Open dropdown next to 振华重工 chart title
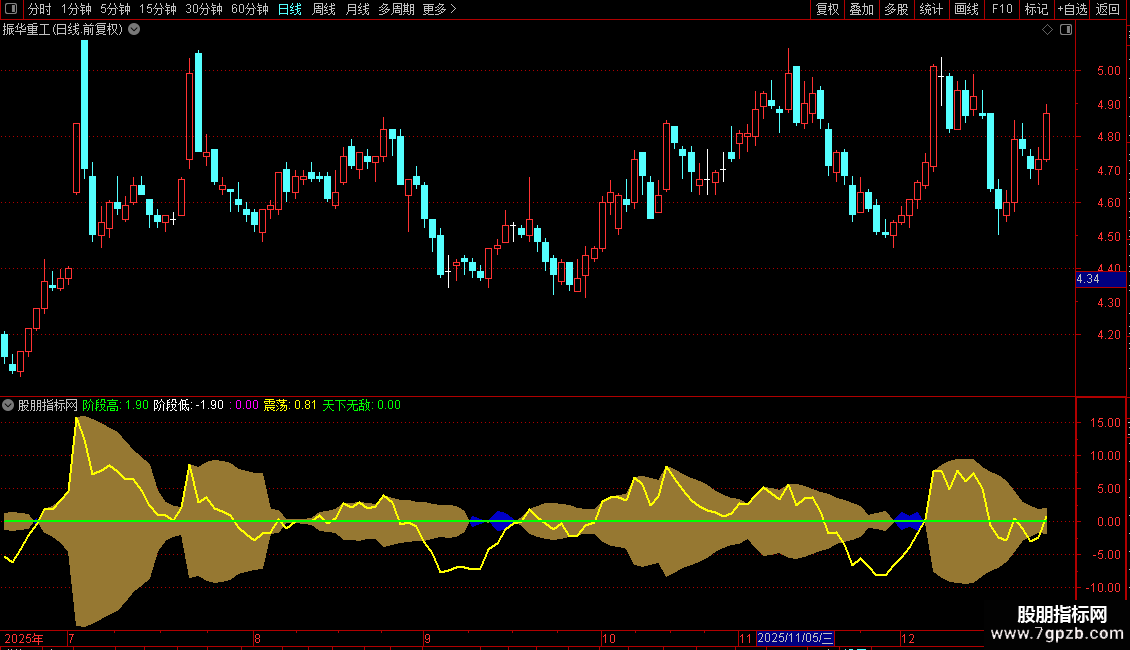 (x=134, y=30)
